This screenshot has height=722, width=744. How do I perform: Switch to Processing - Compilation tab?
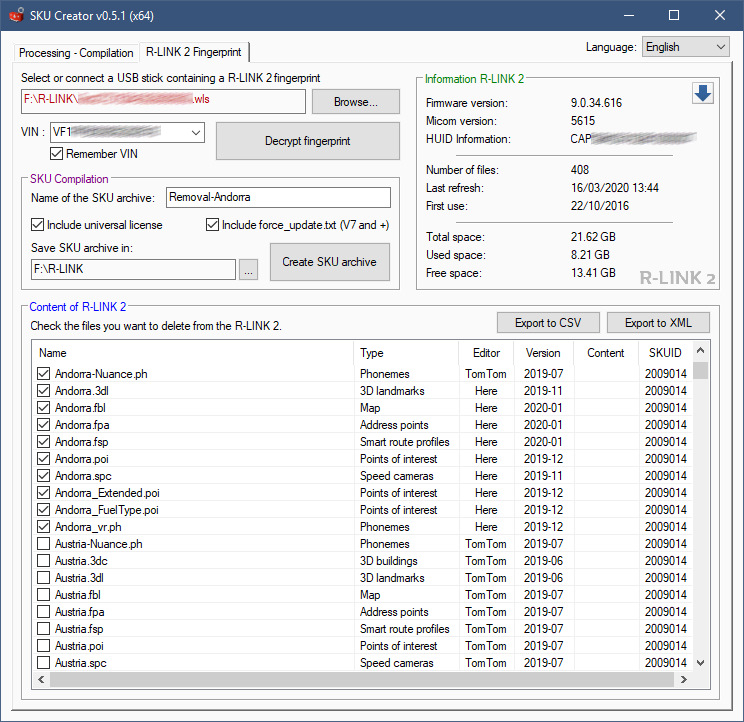click(76, 53)
